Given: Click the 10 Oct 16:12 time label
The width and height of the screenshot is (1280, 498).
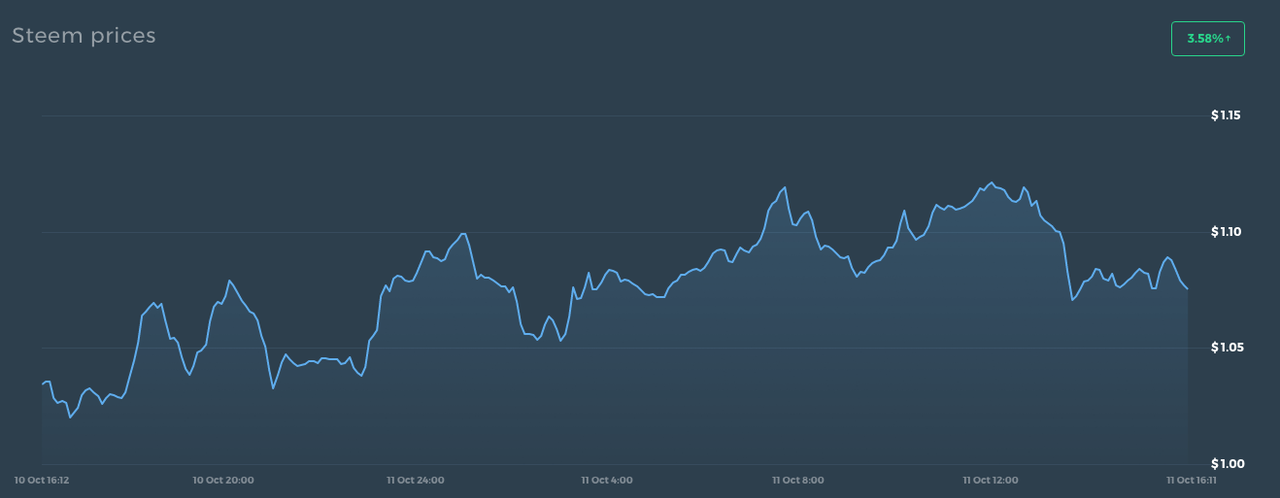Looking at the screenshot, I should [x=43, y=481].
